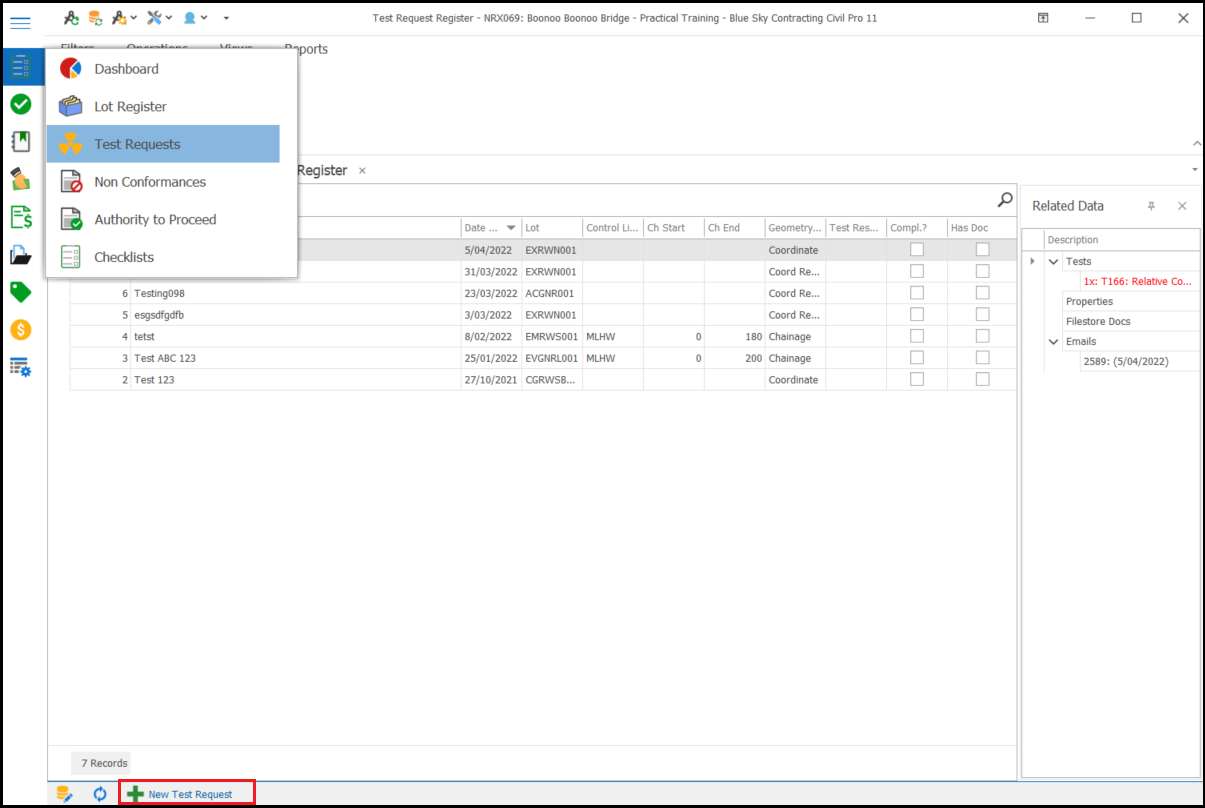Click the New Test Request button
Screen dimensions: 1205x808
[x=188, y=794]
